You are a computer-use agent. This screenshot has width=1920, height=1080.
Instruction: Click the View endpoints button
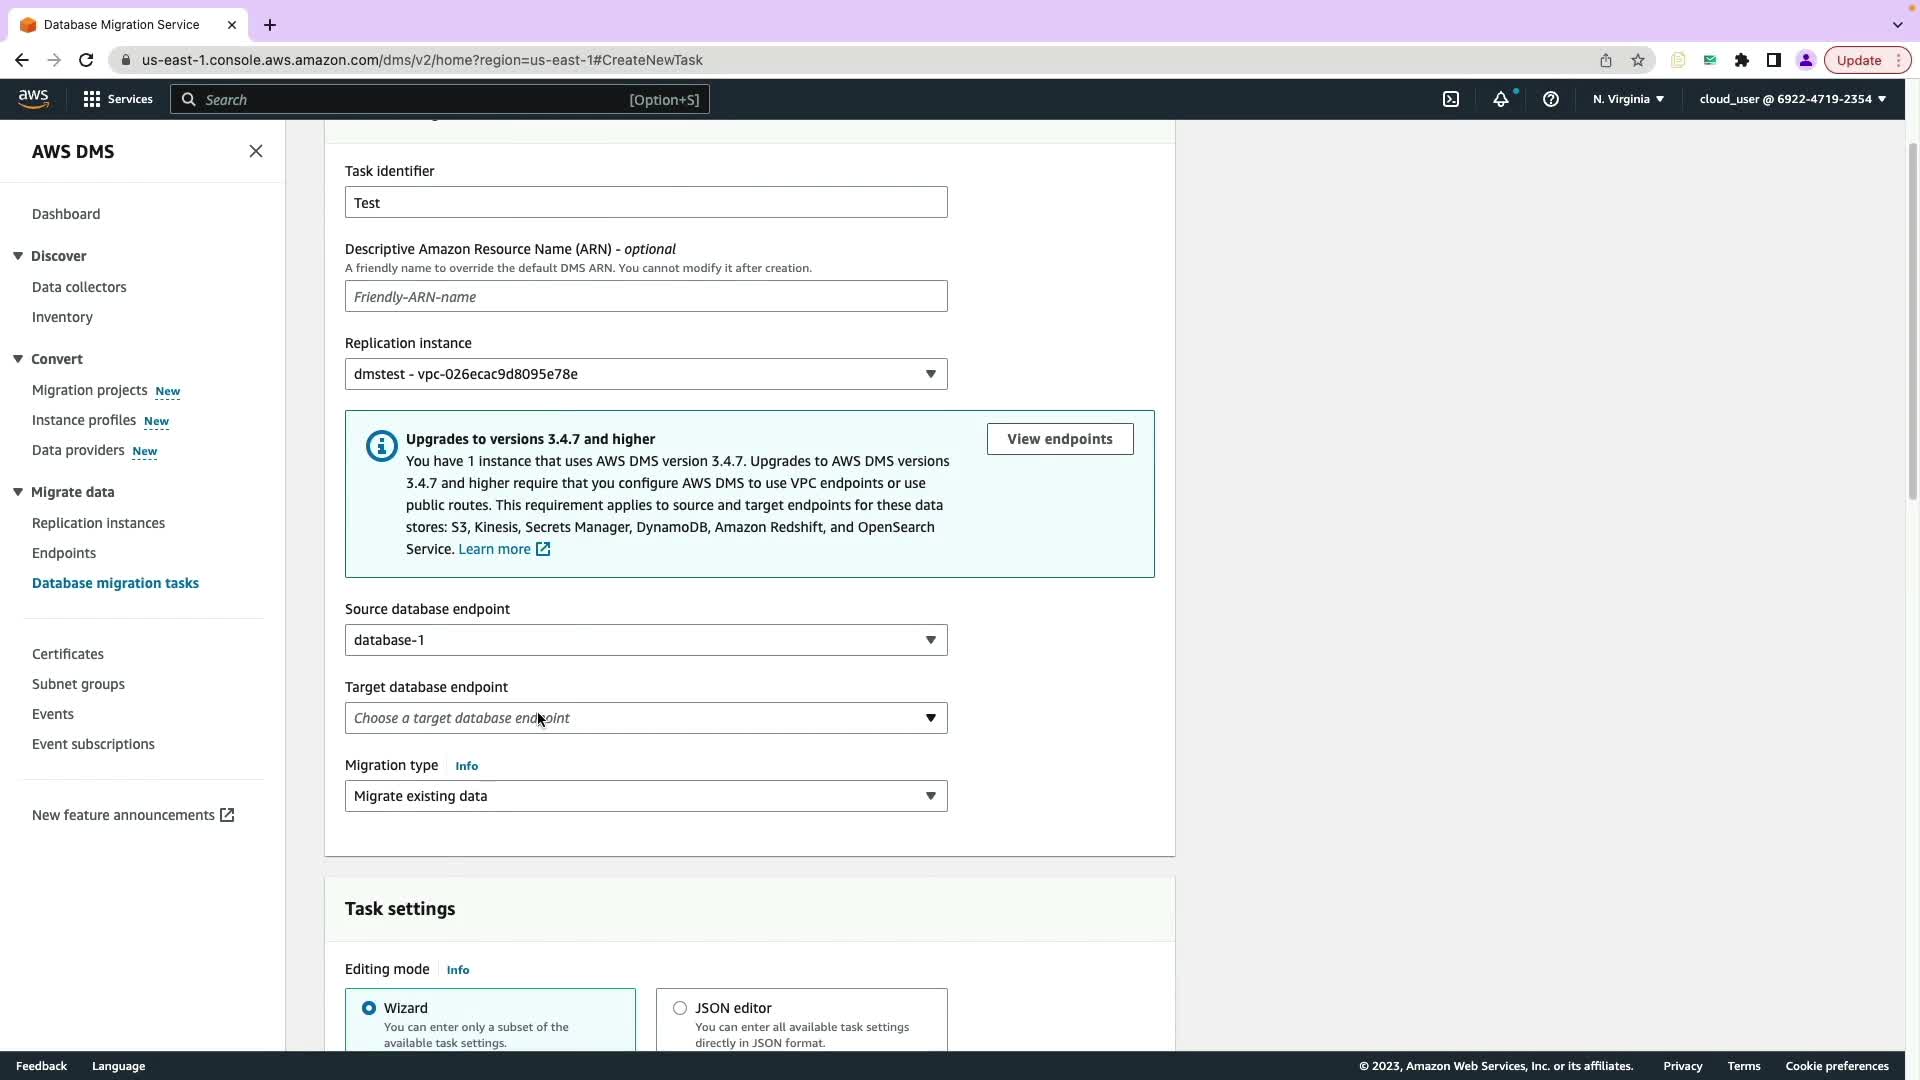tap(1060, 439)
